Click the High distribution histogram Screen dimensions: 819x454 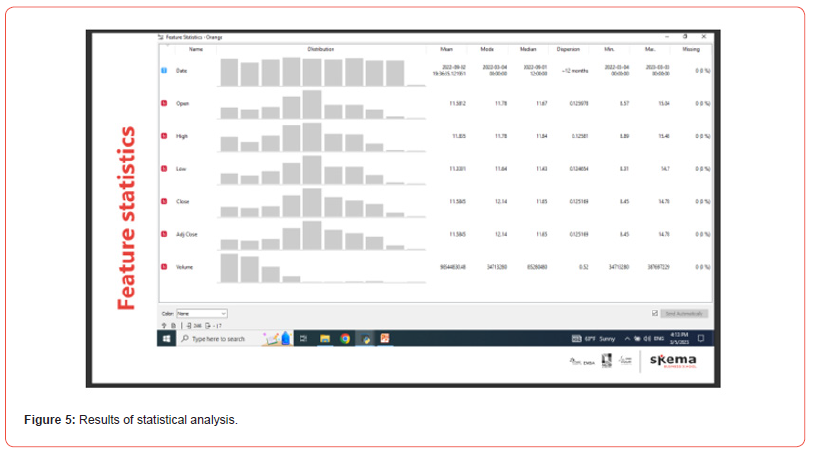(322, 137)
